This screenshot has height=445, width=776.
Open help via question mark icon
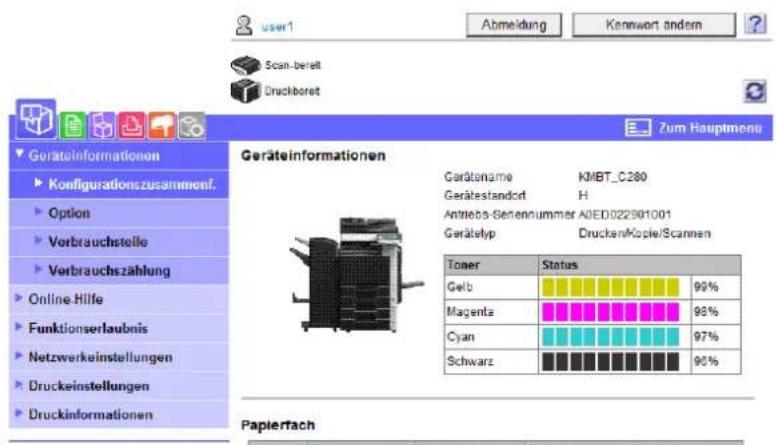(755, 24)
